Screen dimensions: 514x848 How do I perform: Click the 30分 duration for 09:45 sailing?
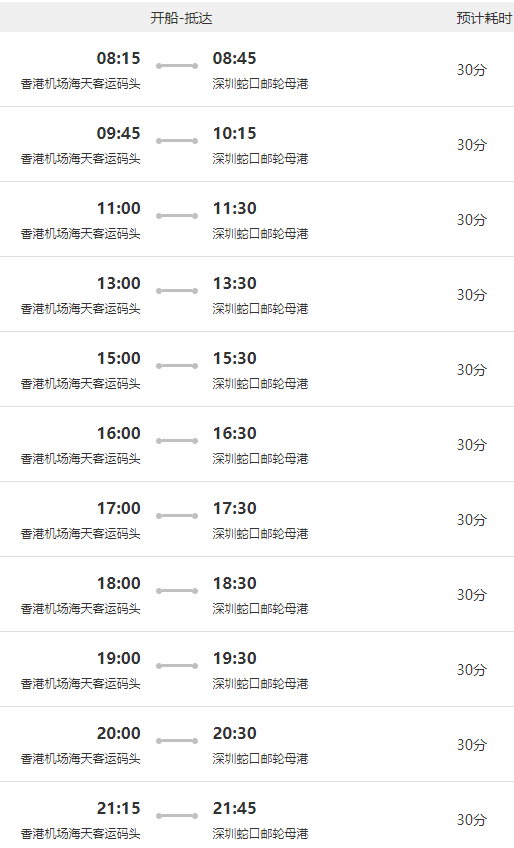472,144
